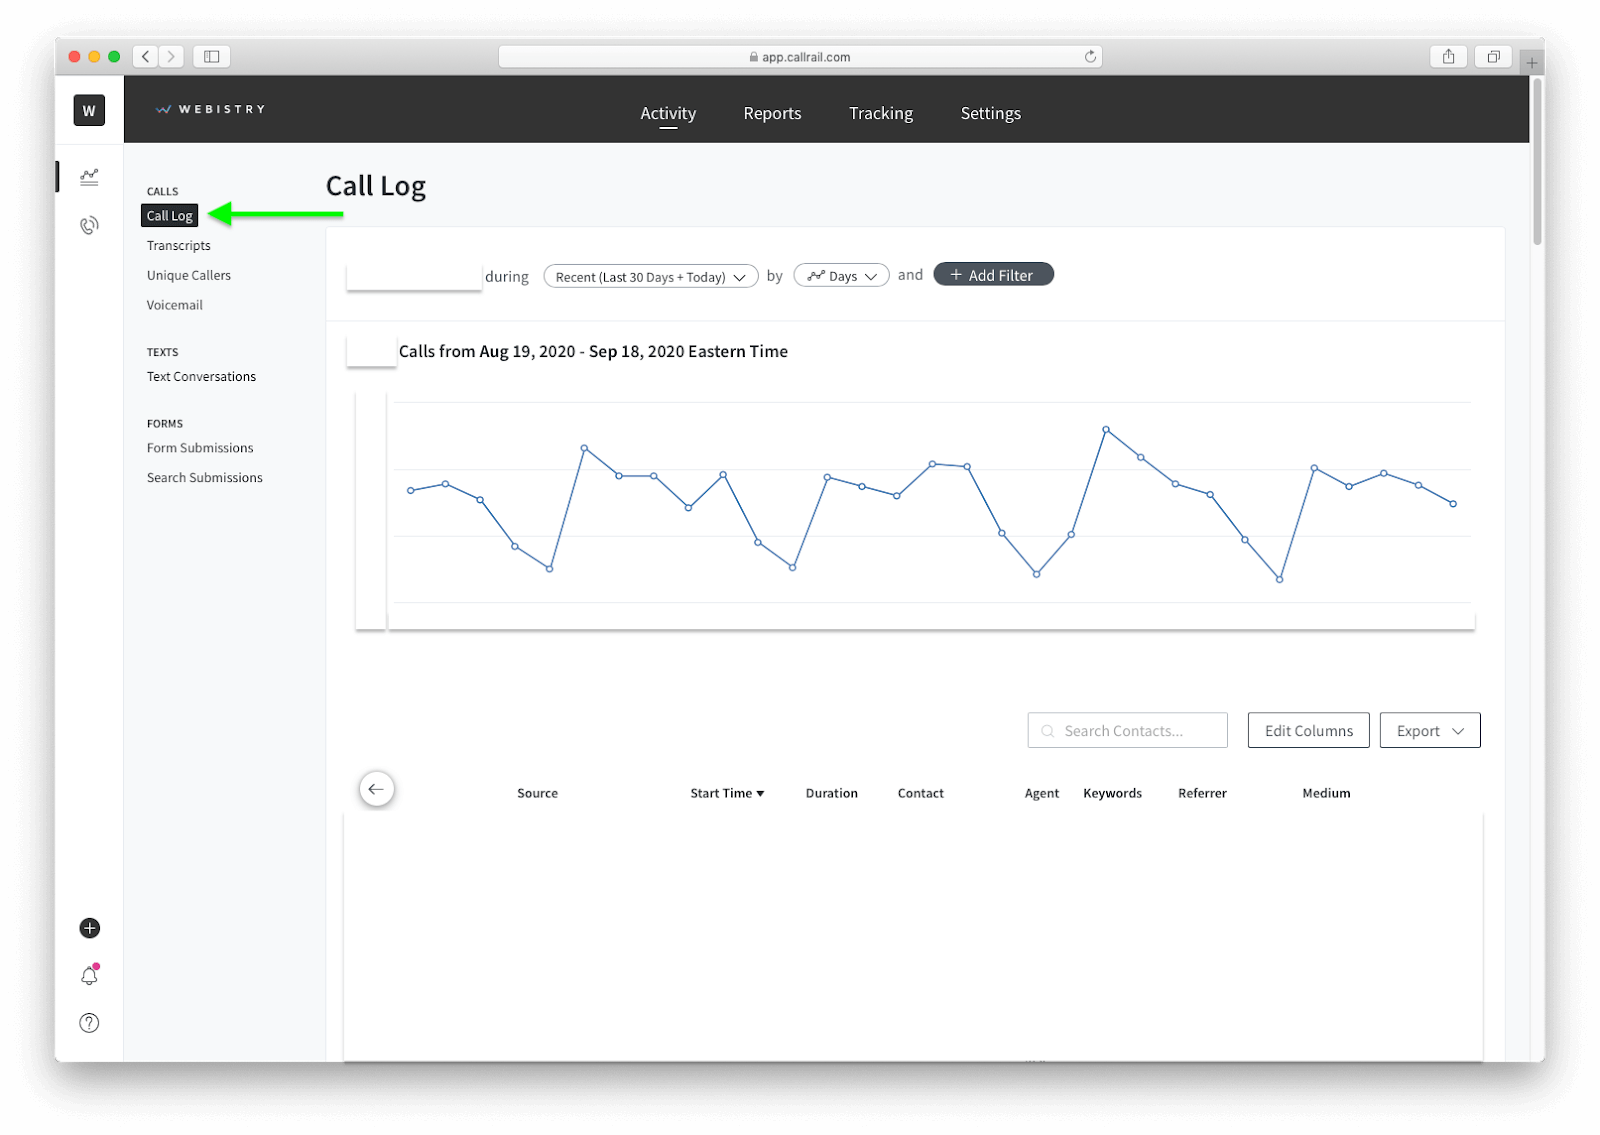Click the Safari sidebar toggle icon
Screen dimensions: 1600x1135
[211, 56]
